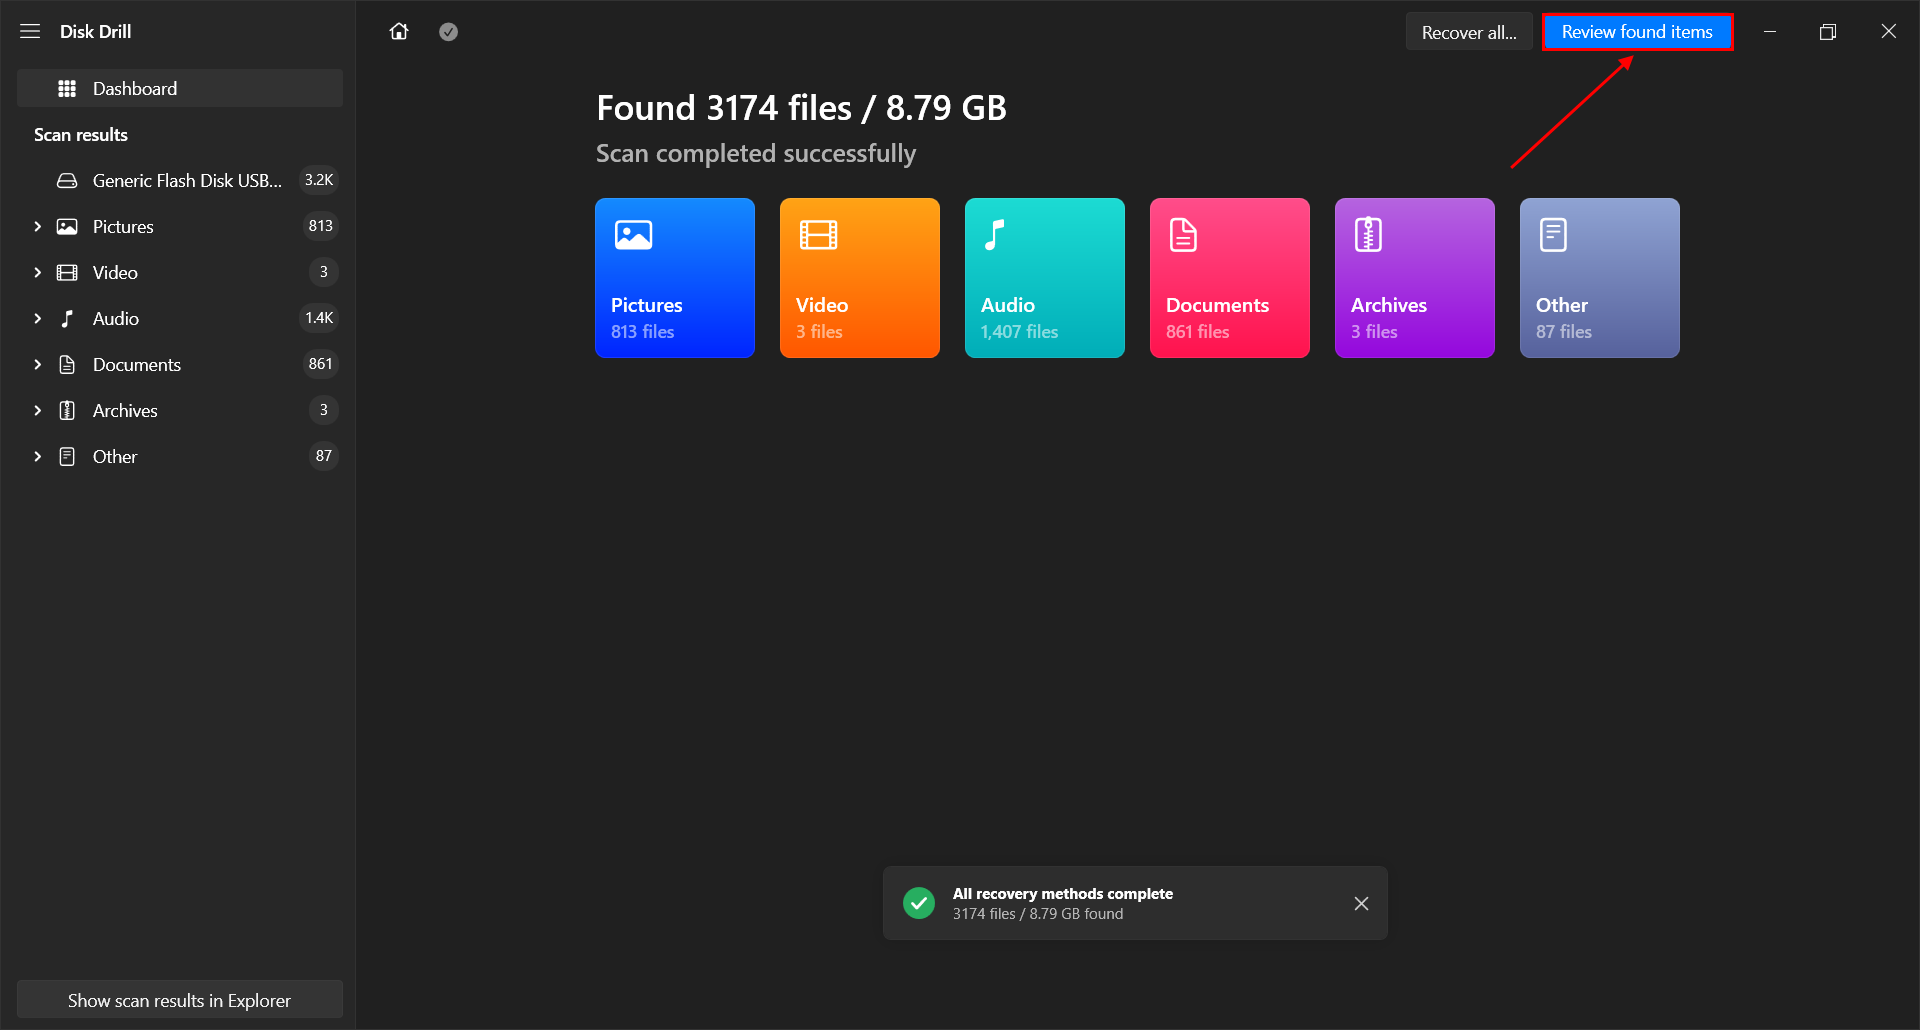This screenshot has width=1920, height=1030.
Task: Click the 3.2K count badge
Action: click(319, 180)
